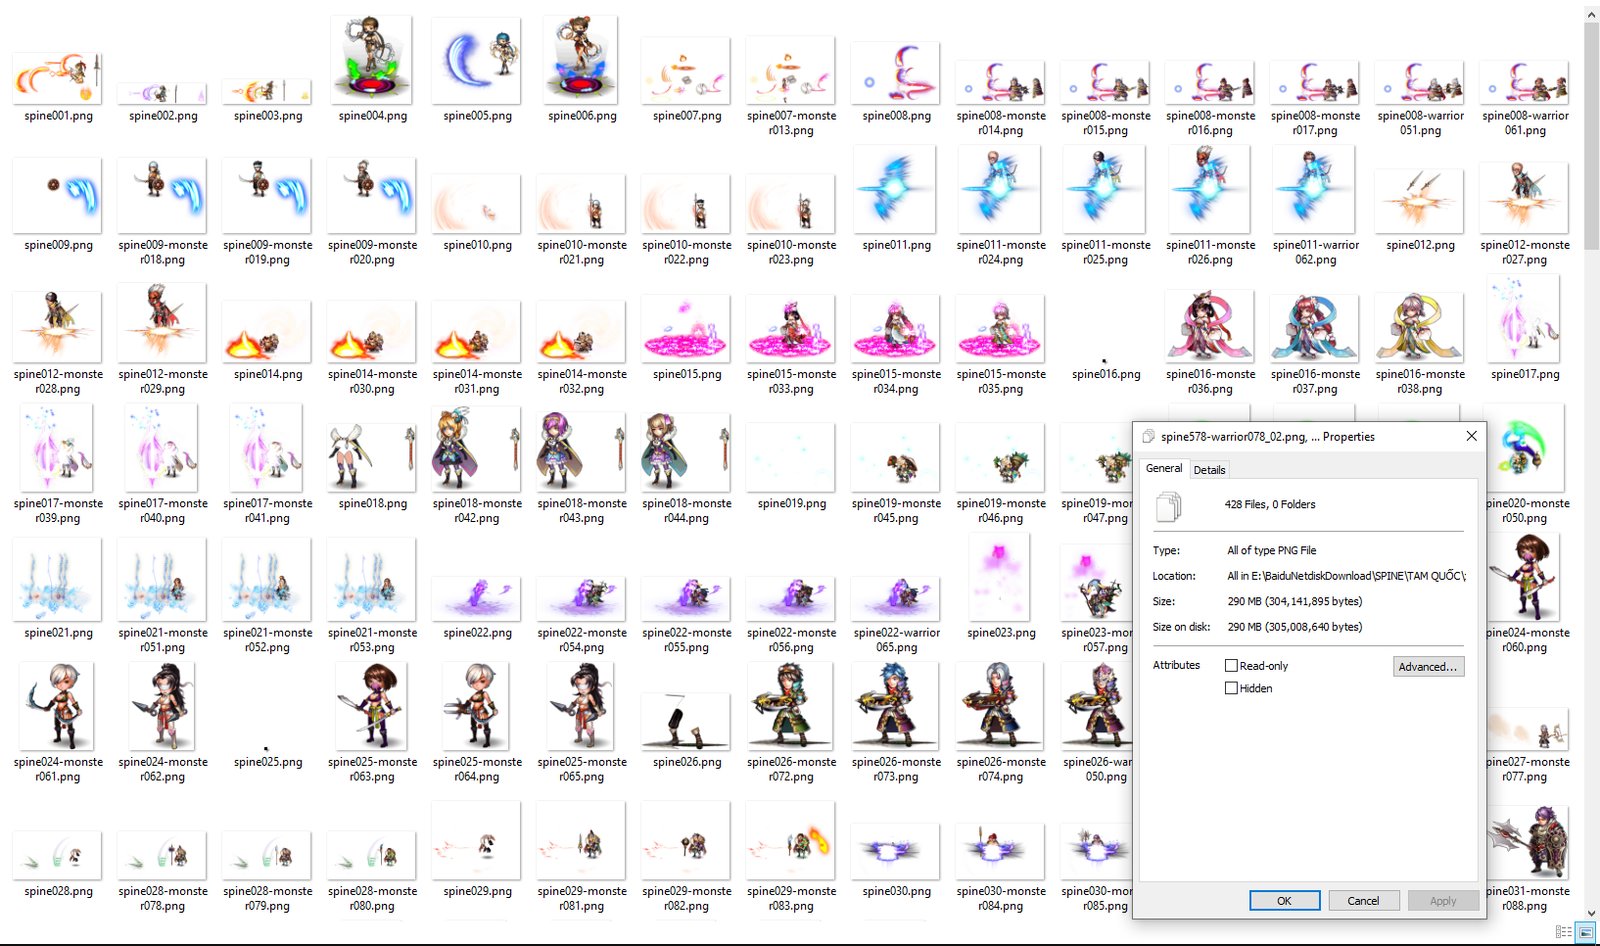Tick the Hidden attribute checkbox
Image resolution: width=1600 pixels, height=946 pixels.
click(x=1232, y=688)
